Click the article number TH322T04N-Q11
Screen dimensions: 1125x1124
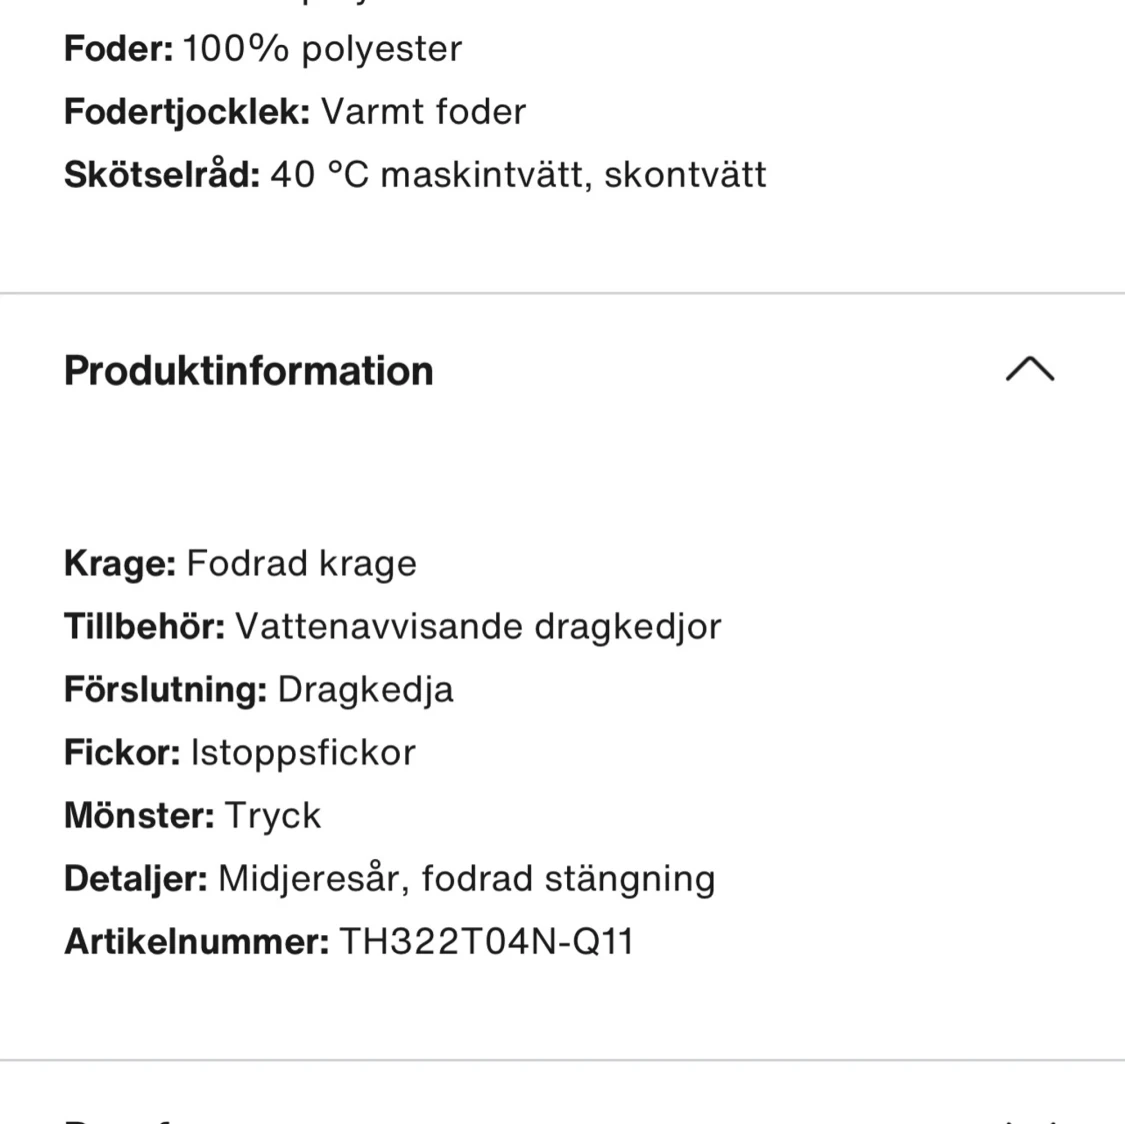pyautogui.click(x=486, y=942)
